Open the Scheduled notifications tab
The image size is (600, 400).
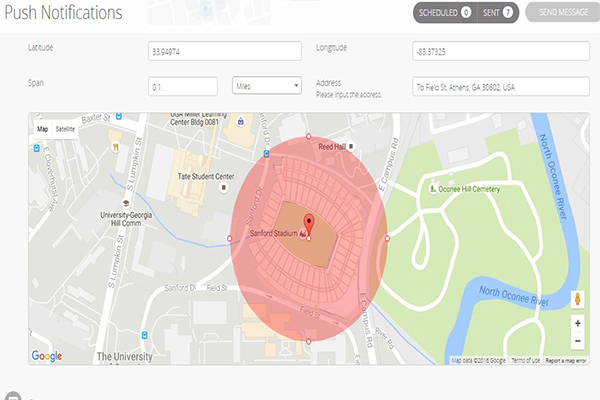pyautogui.click(x=445, y=13)
